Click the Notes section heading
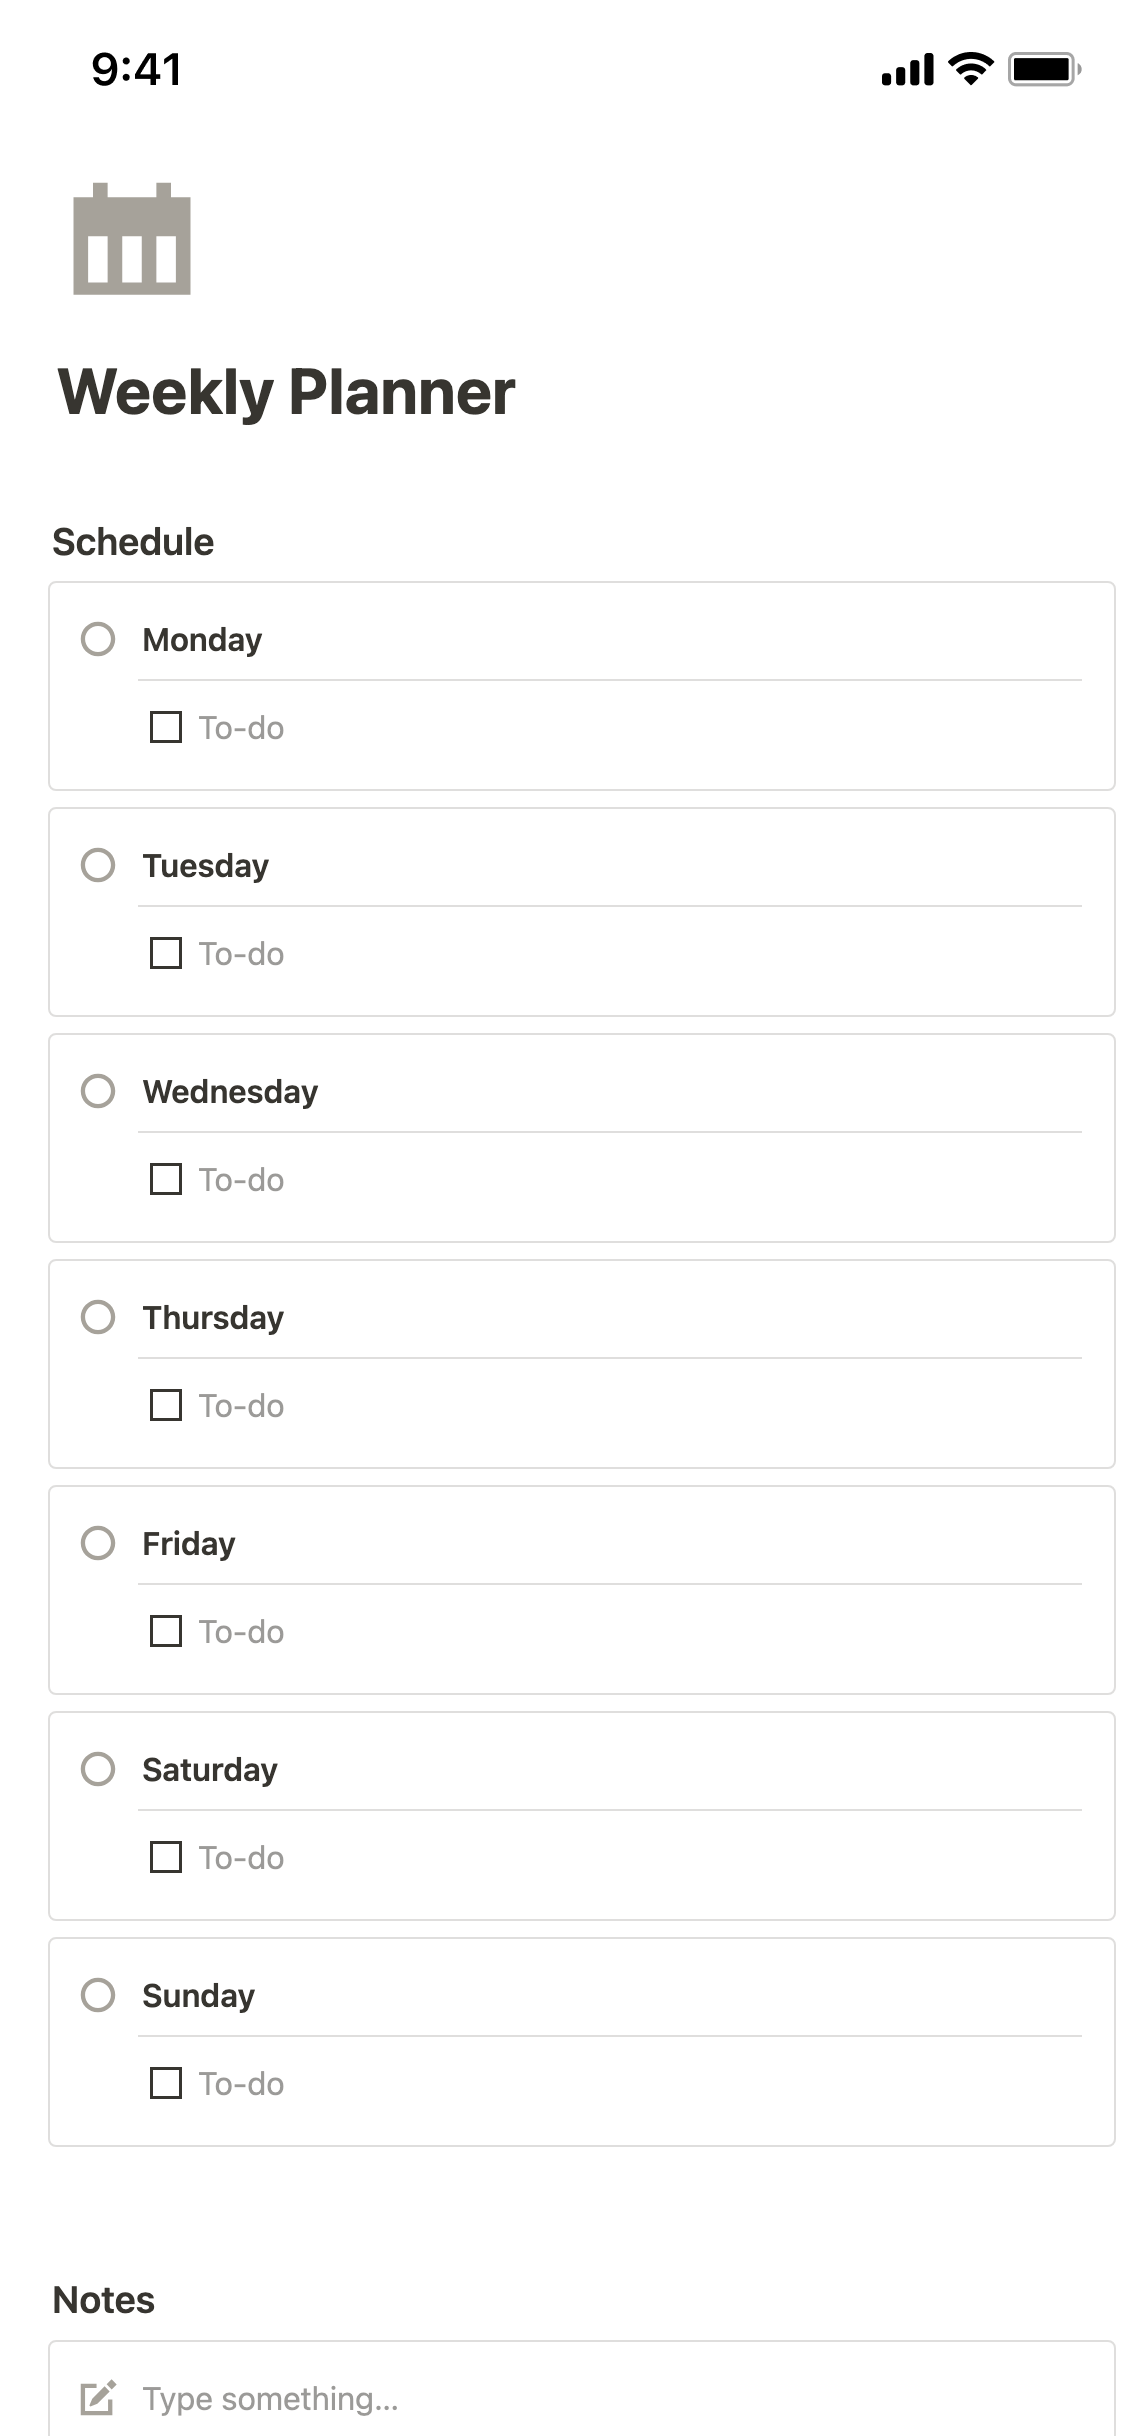 pyautogui.click(x=104, y=2300)
